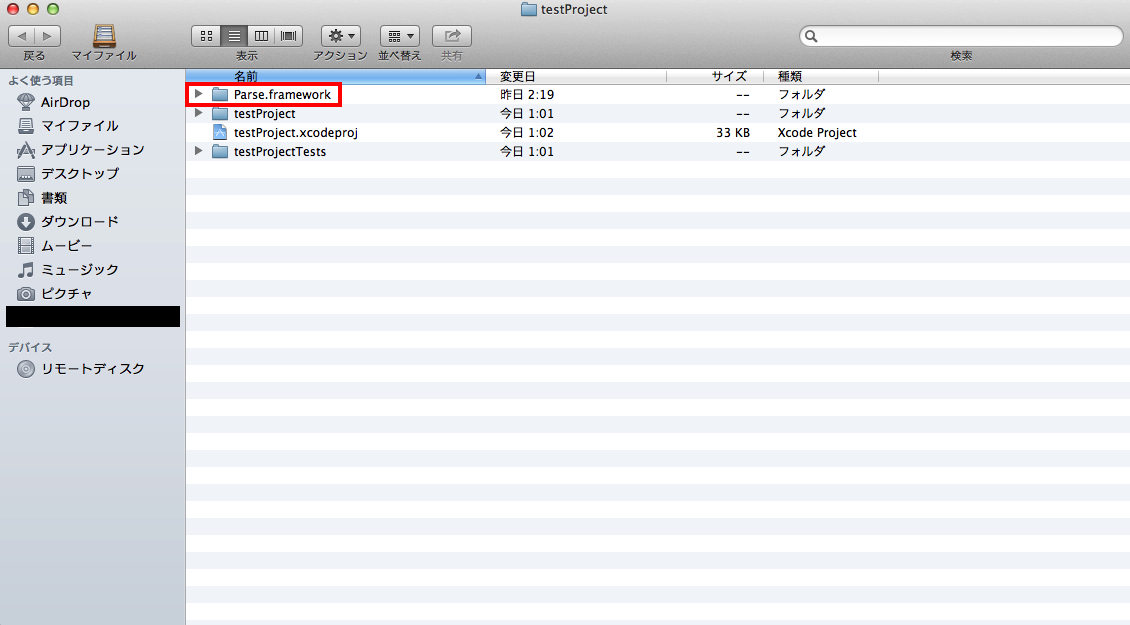Expand the testProjectTests folder triangle
Image resolution: width=1130 pixels, height=625 pixels.
[x=199, y=151]
